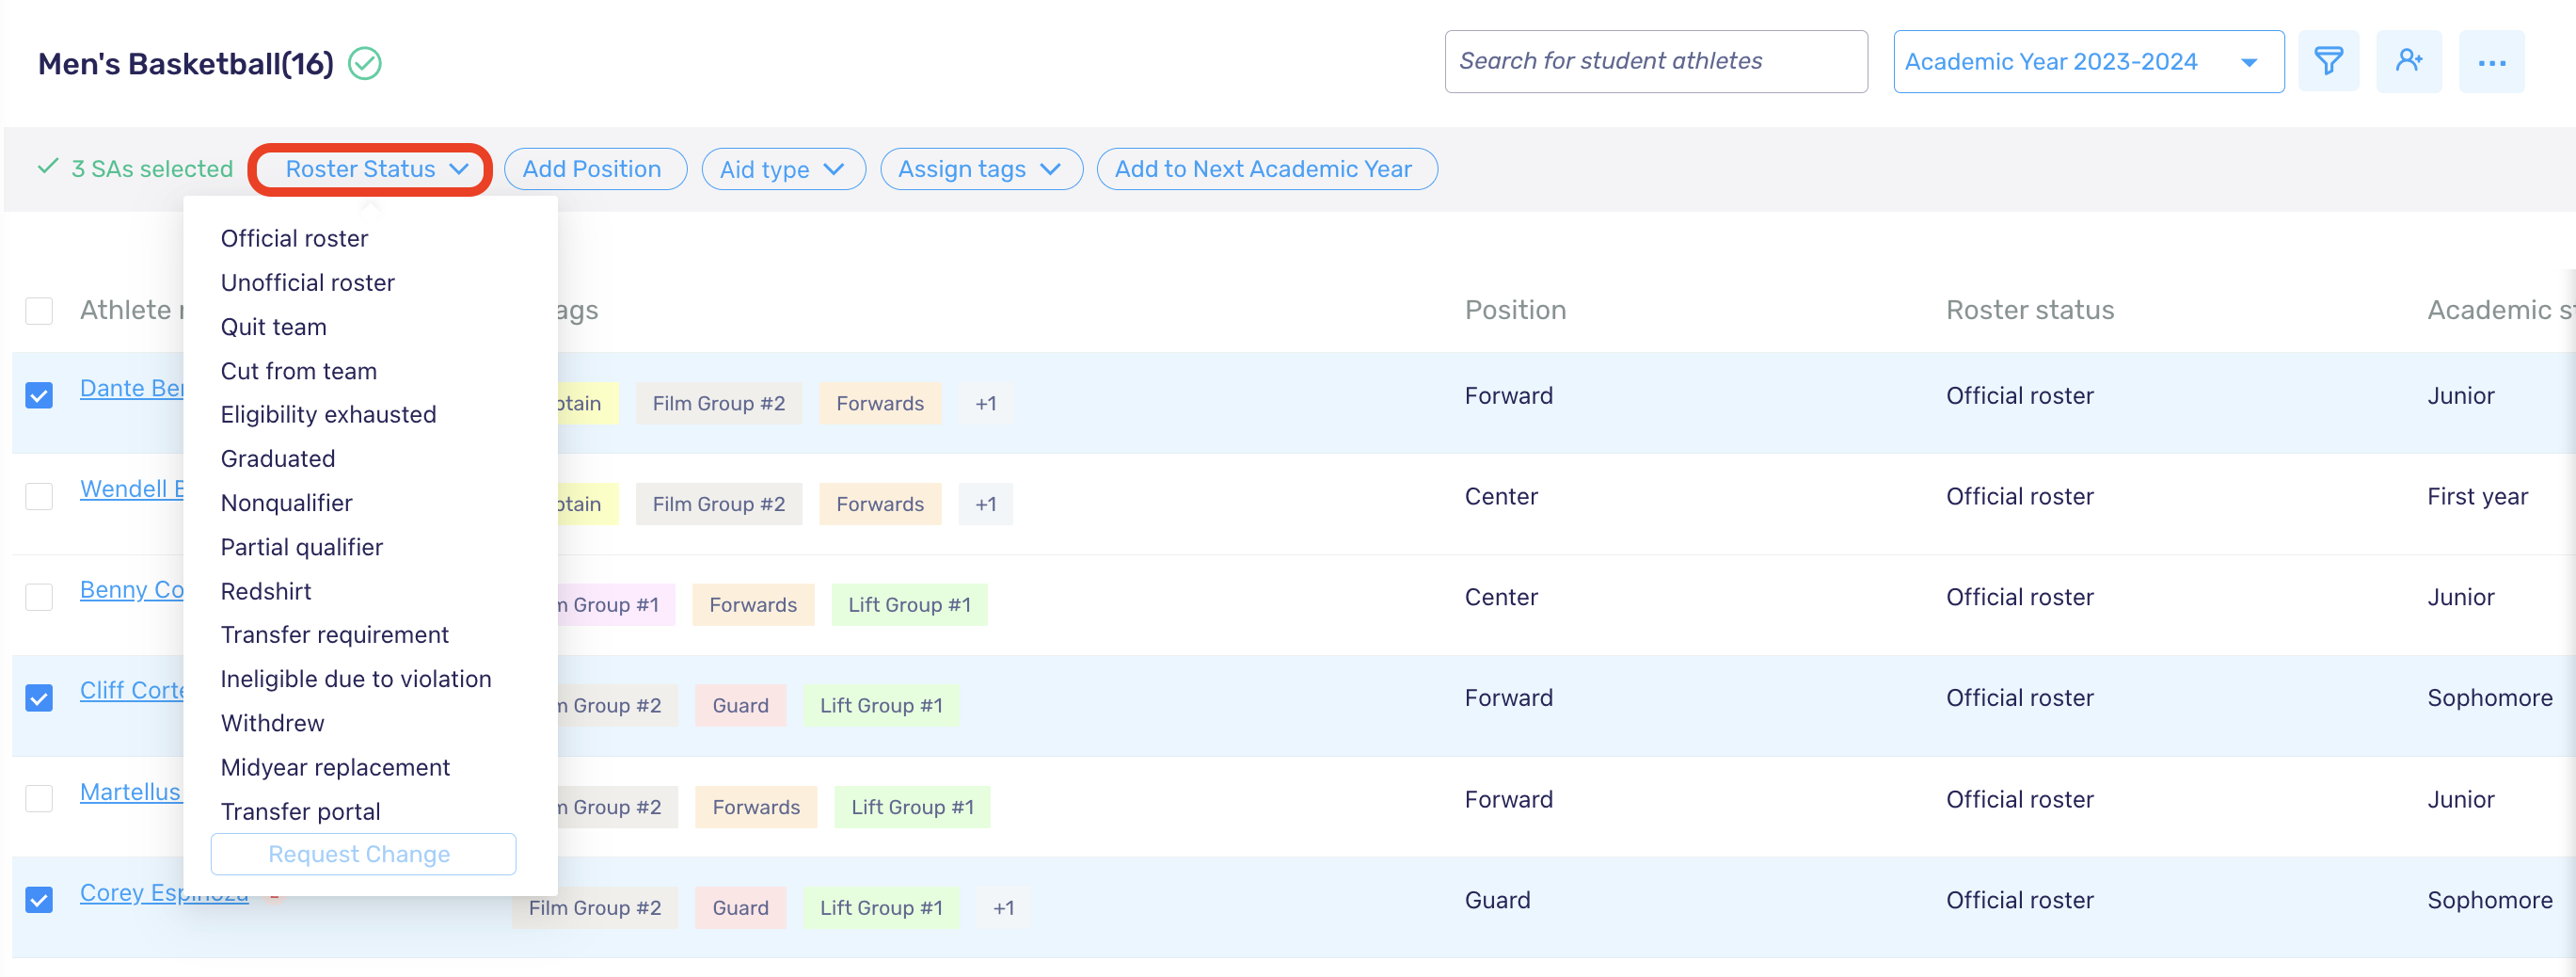Click Forwards tag in Martellus's row
This screenshot has height=977, width=2576.
756,807
